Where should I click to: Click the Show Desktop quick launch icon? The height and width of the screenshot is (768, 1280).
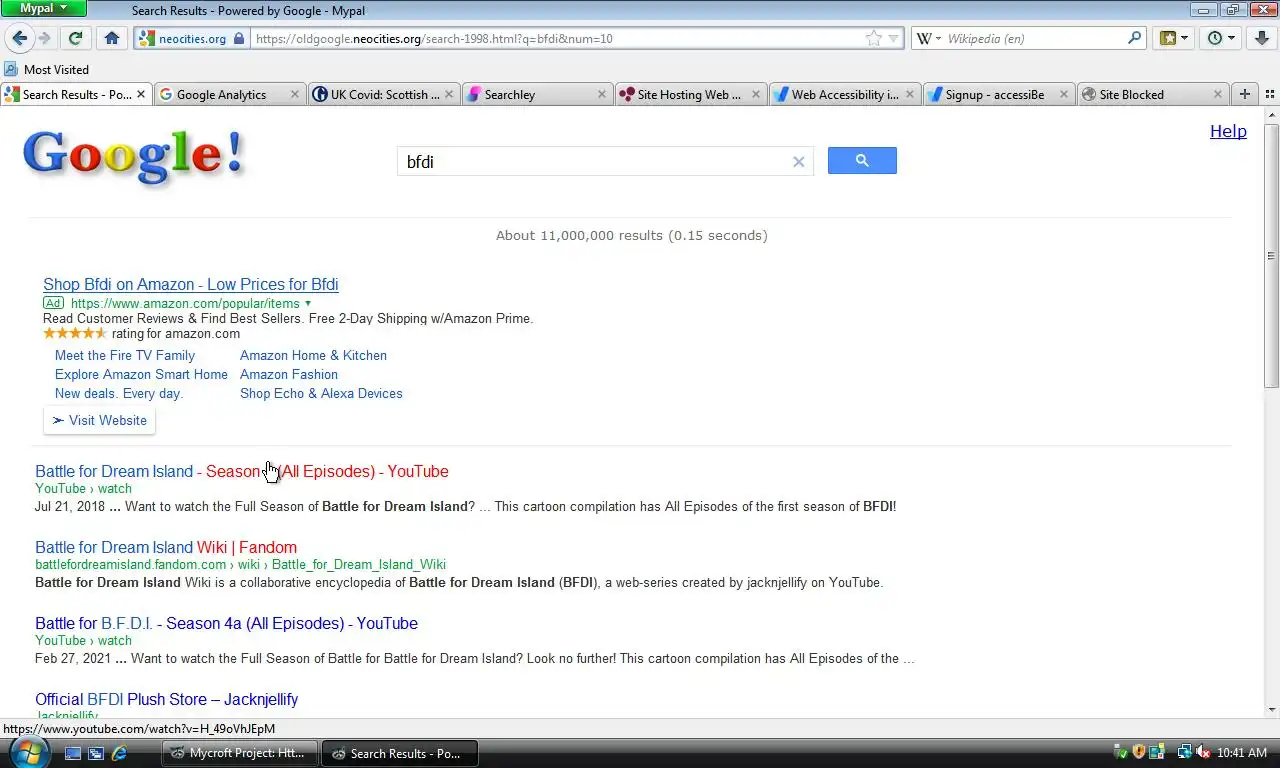[x=73, y=752]
